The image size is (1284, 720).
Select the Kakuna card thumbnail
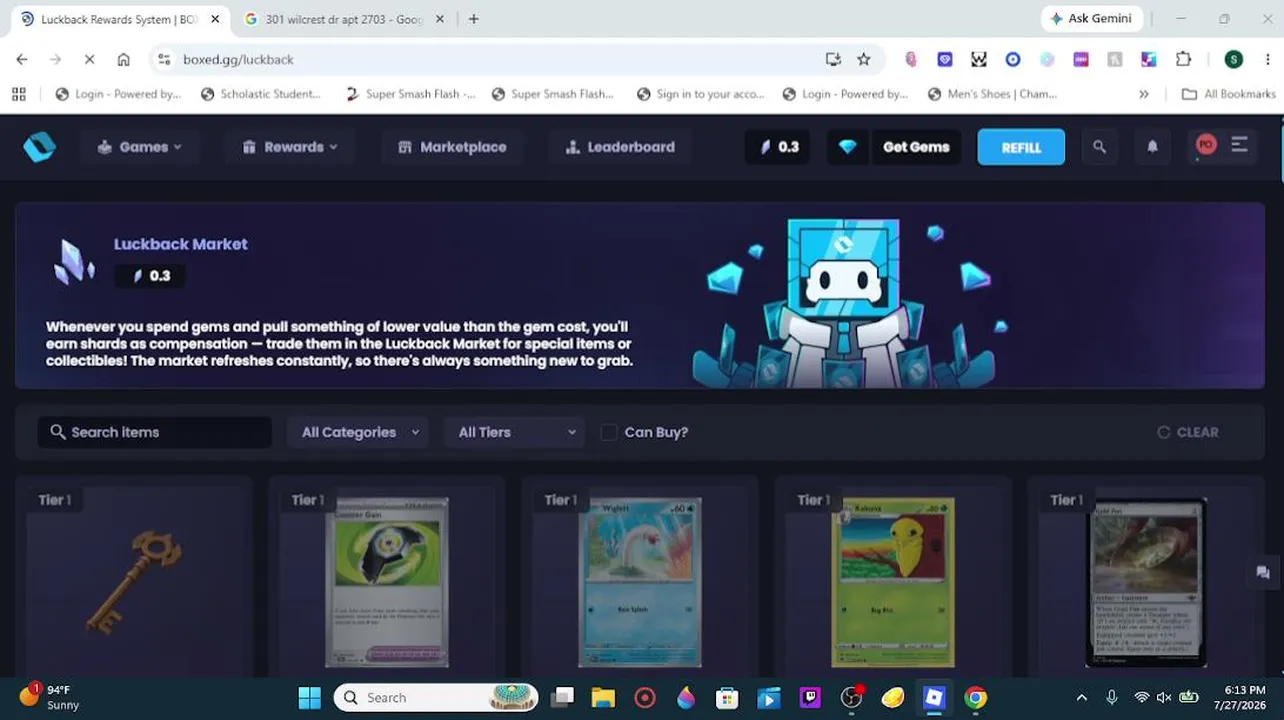[893, 582]
